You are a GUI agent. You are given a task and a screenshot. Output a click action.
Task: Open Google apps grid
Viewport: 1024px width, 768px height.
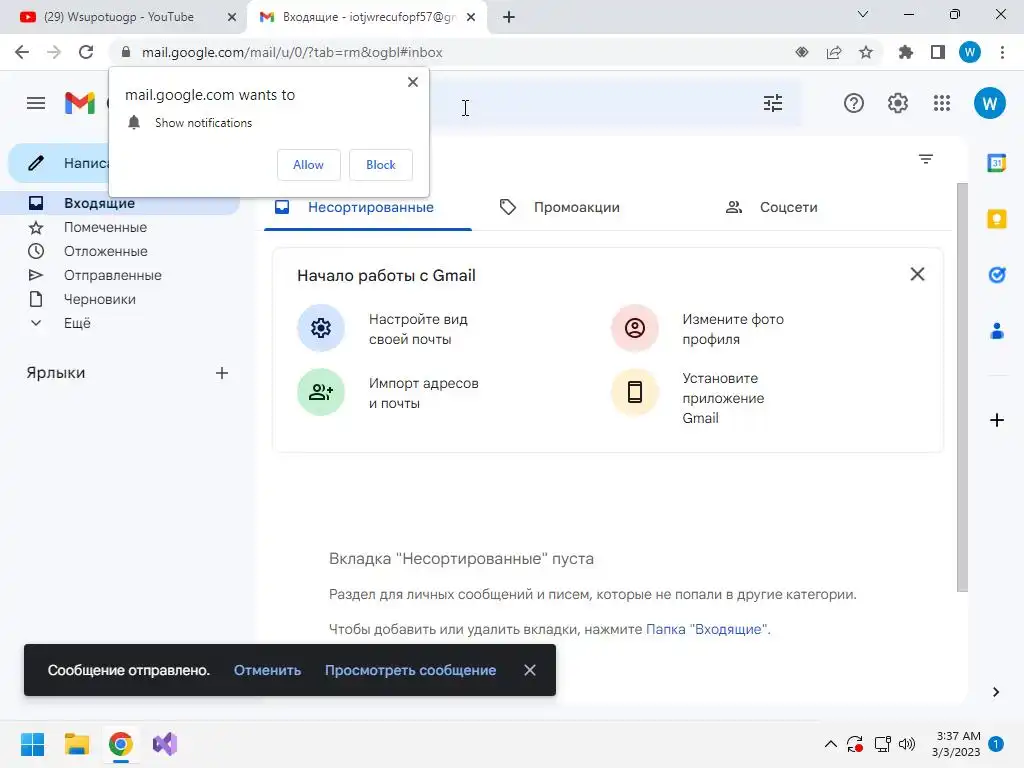click(x=942, y=103)
